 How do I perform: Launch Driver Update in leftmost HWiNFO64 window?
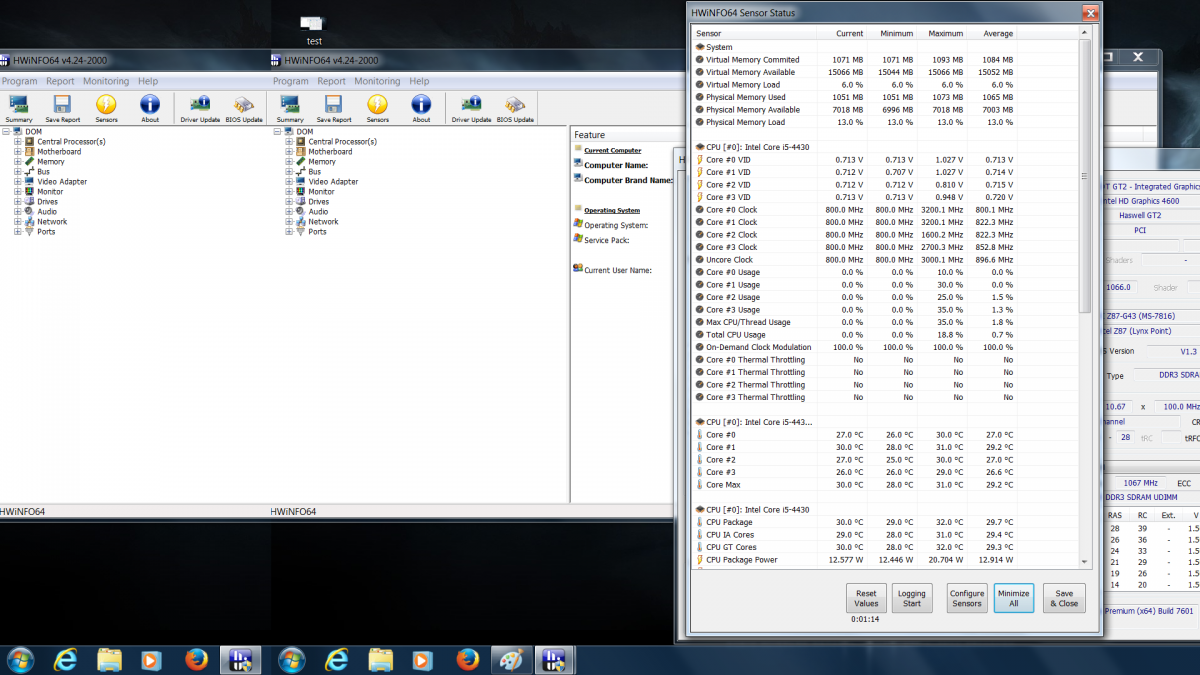pyautogui.click(x=200, y=108)
